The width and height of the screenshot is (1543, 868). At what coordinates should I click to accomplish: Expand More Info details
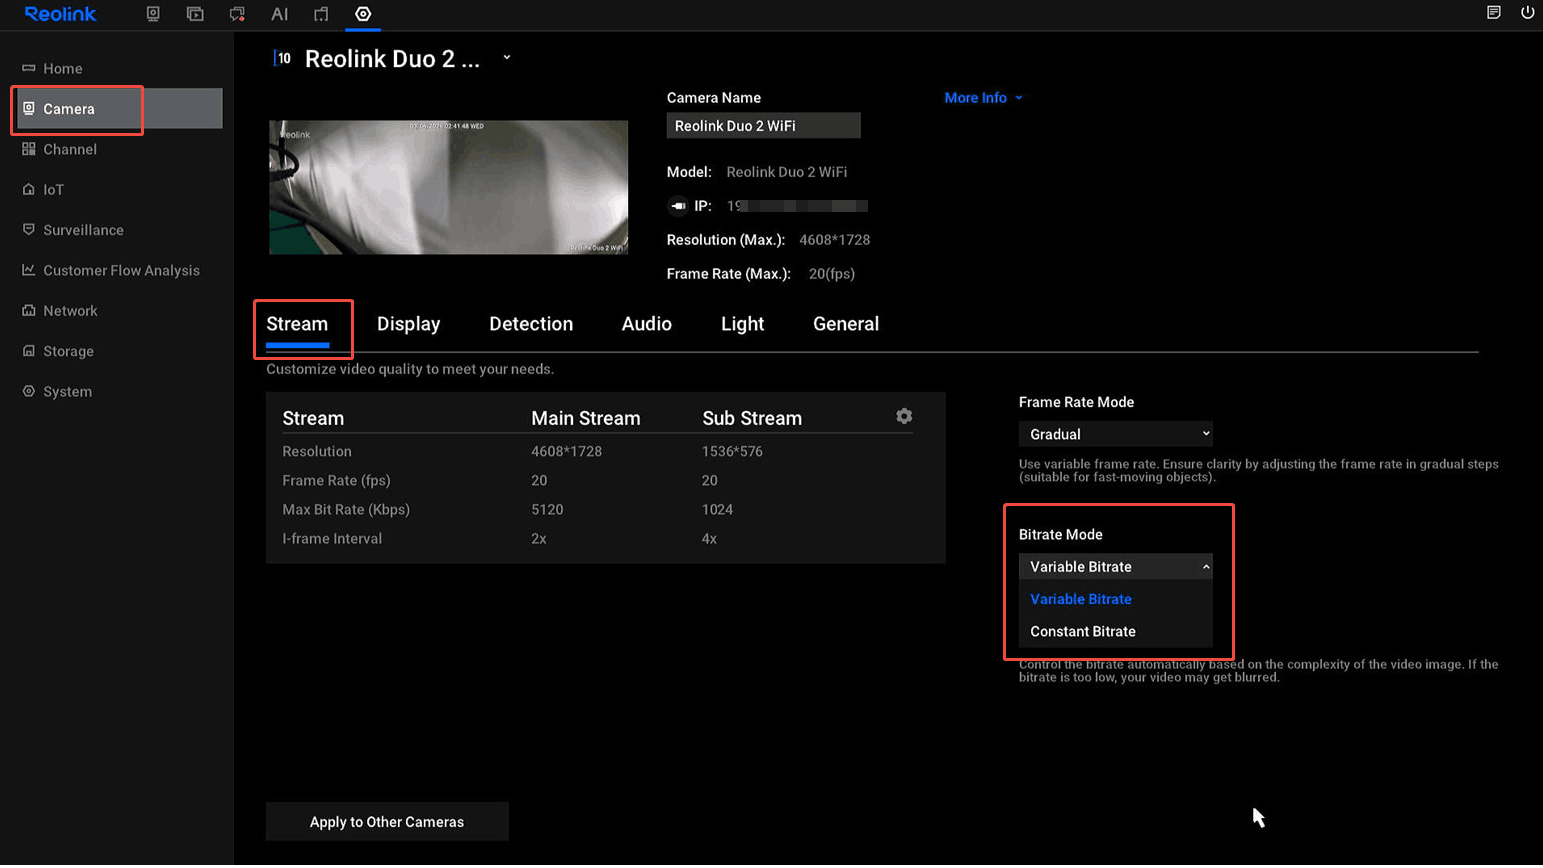tap(983, 98)
